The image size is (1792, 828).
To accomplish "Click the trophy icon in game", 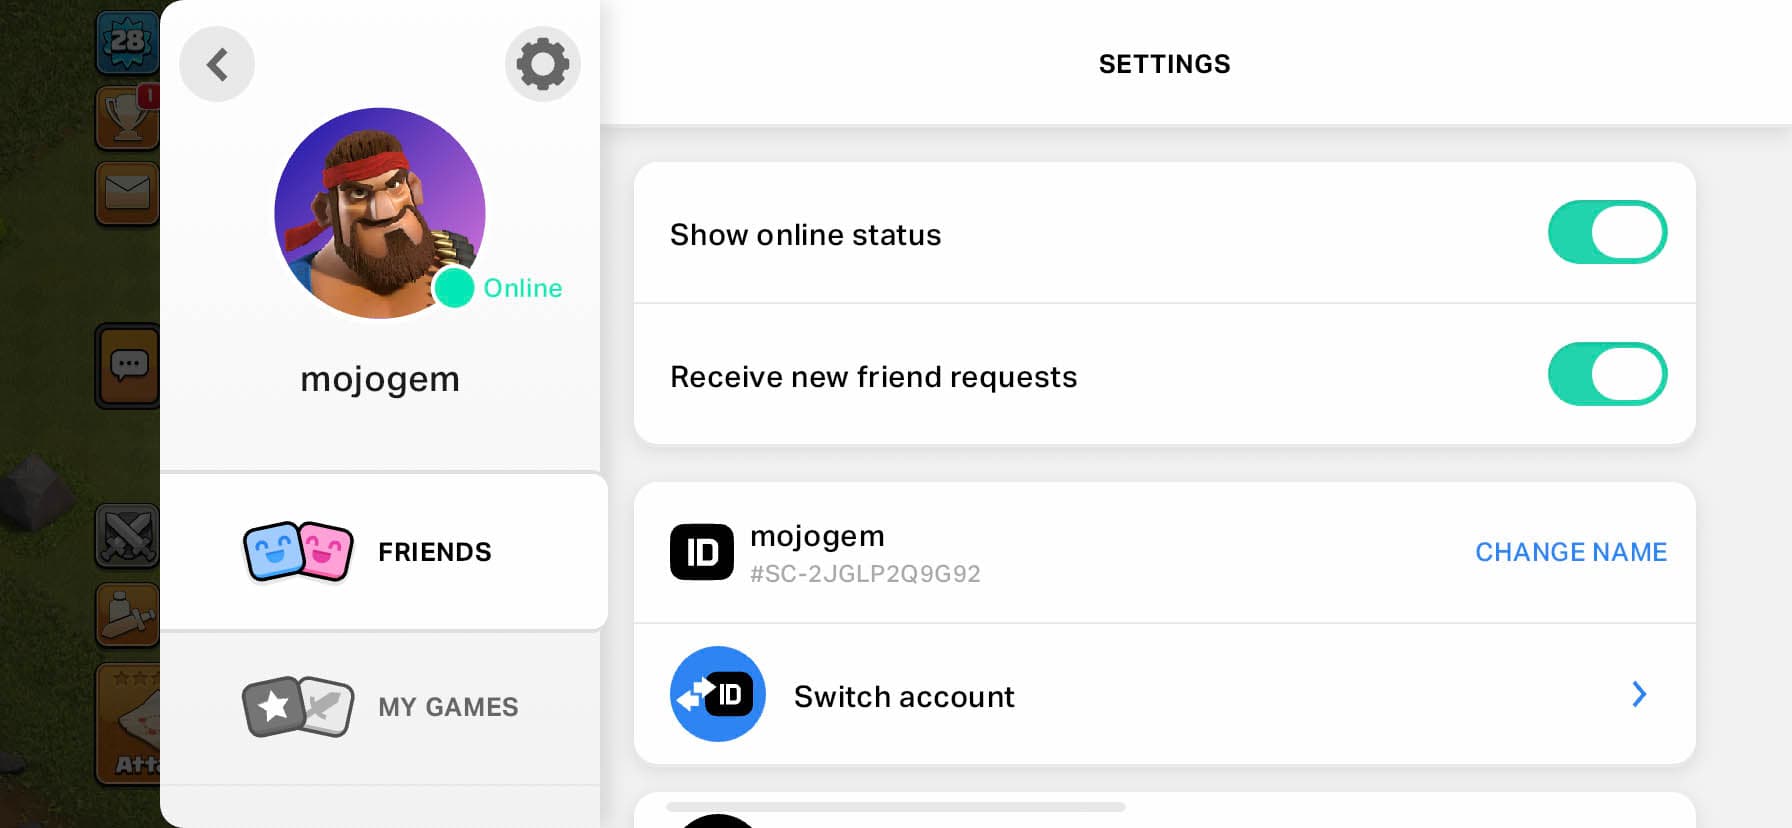I will [127, 117].
